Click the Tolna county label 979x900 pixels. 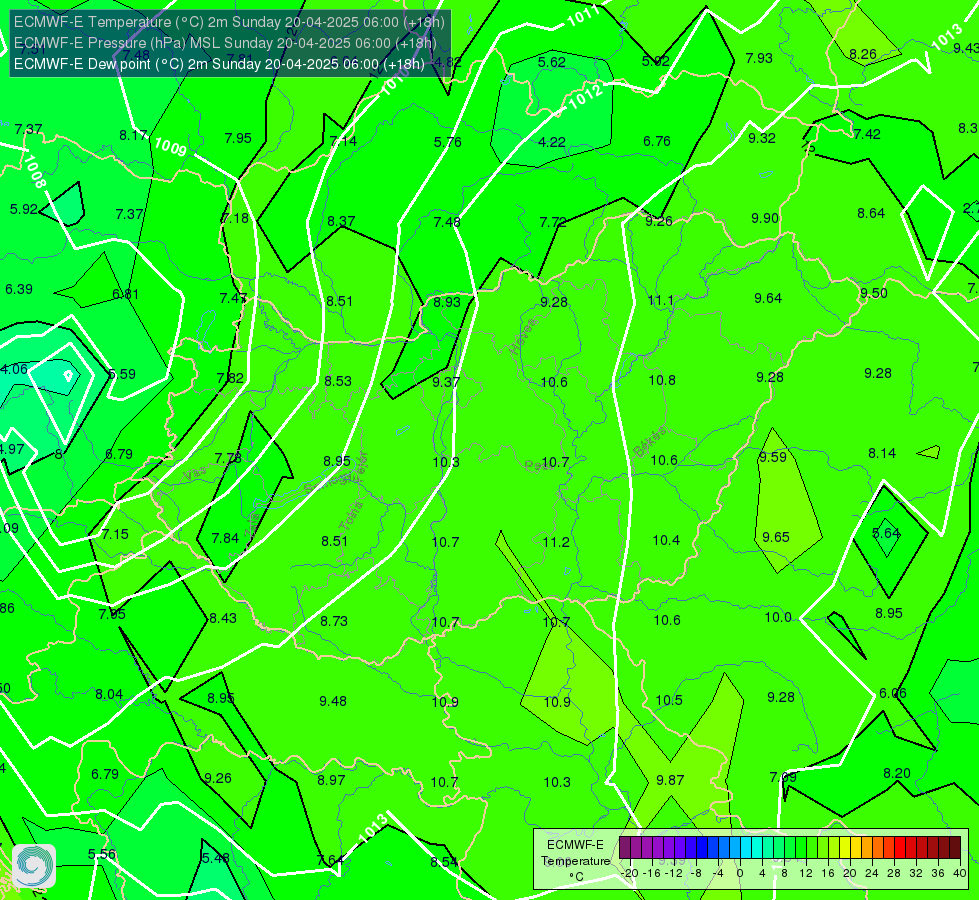pyautogui.click(x=351, y=516)
